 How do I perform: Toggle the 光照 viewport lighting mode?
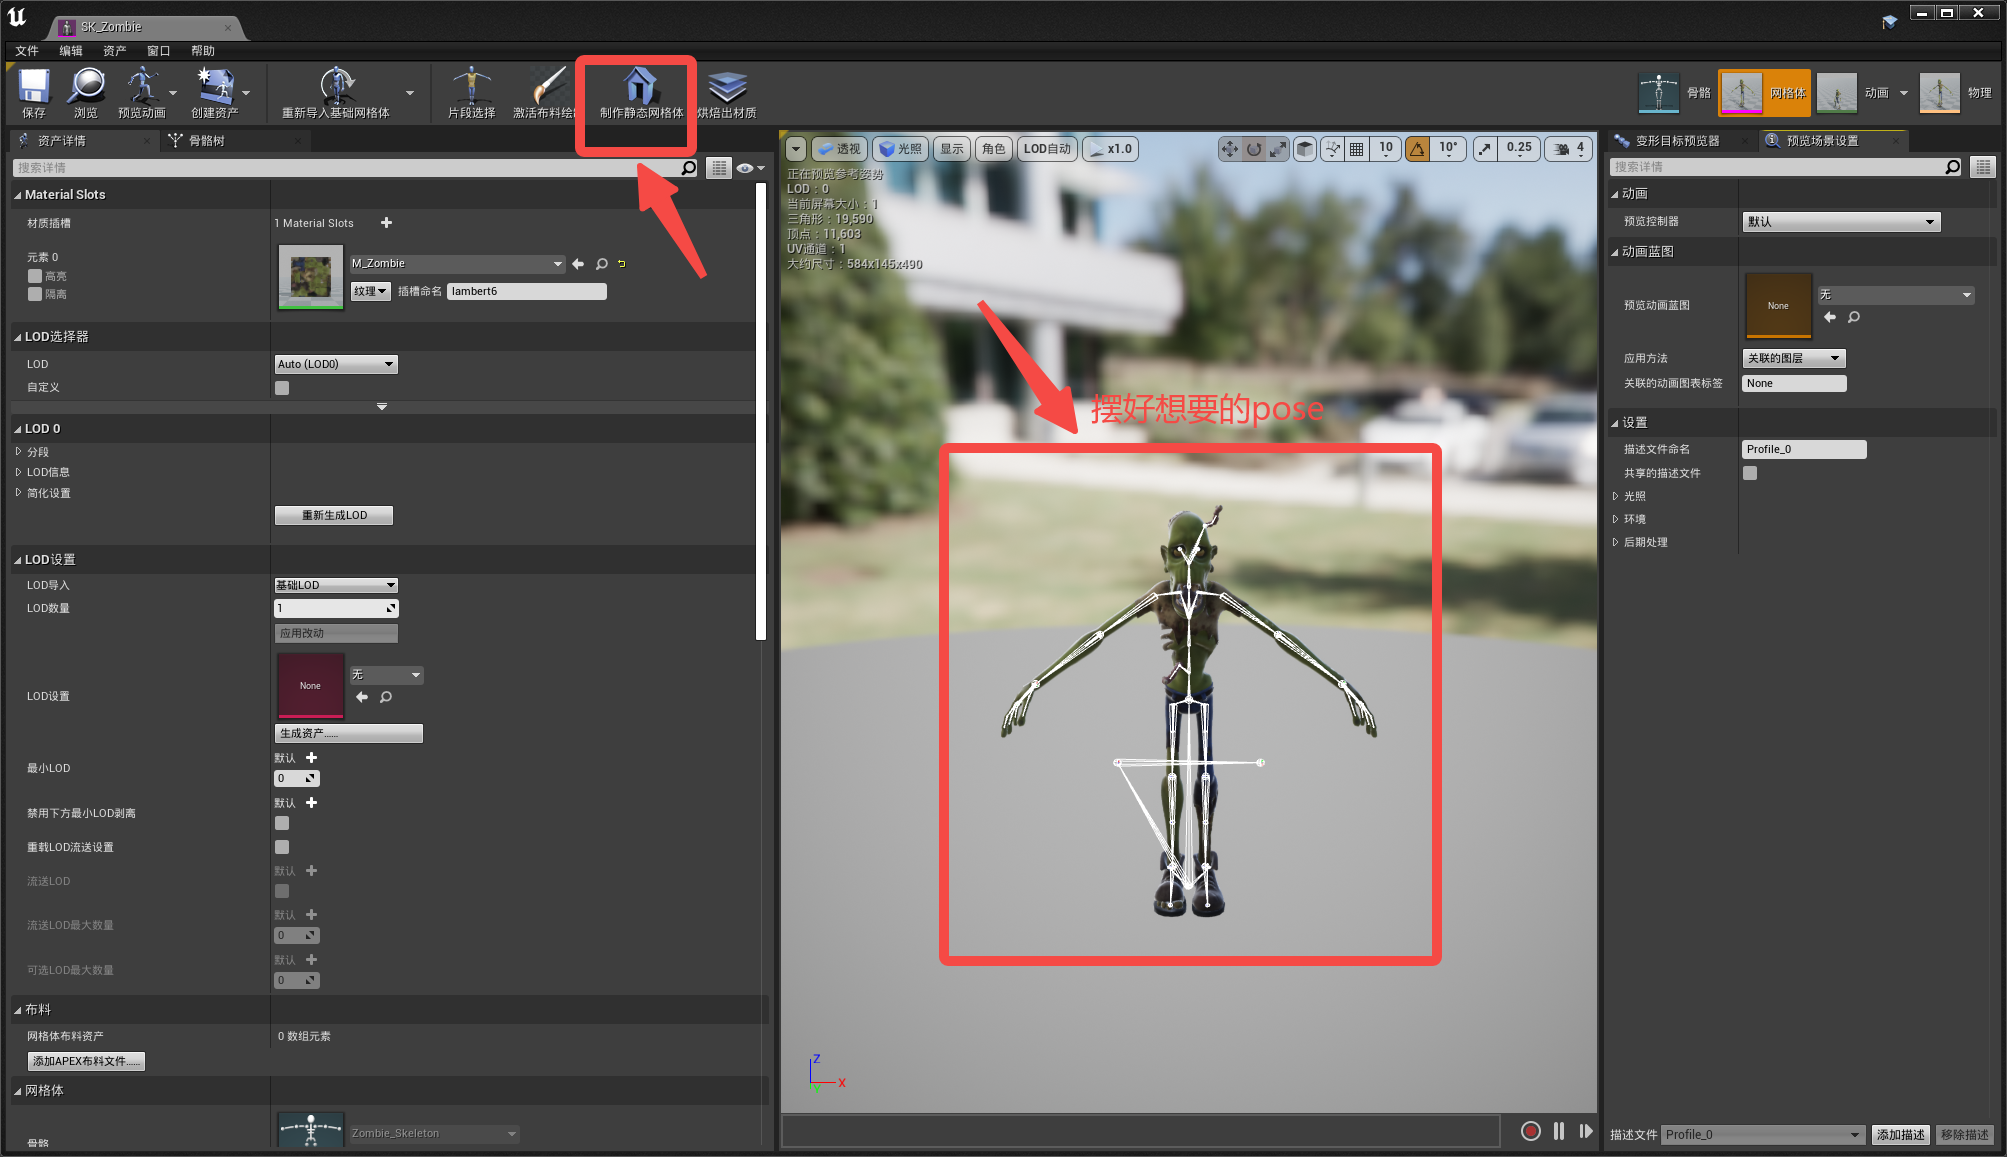(x=898, y=148)
